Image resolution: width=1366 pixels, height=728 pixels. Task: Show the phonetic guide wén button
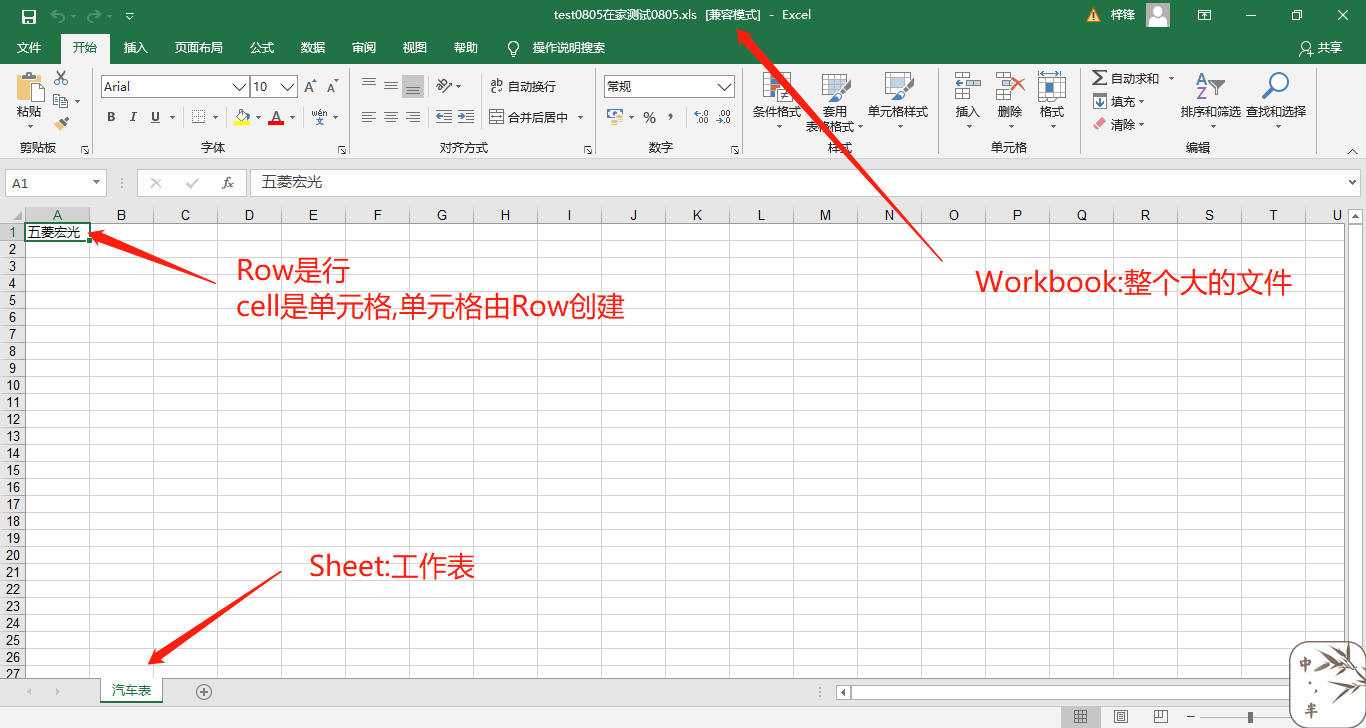(x=319, y=117)
